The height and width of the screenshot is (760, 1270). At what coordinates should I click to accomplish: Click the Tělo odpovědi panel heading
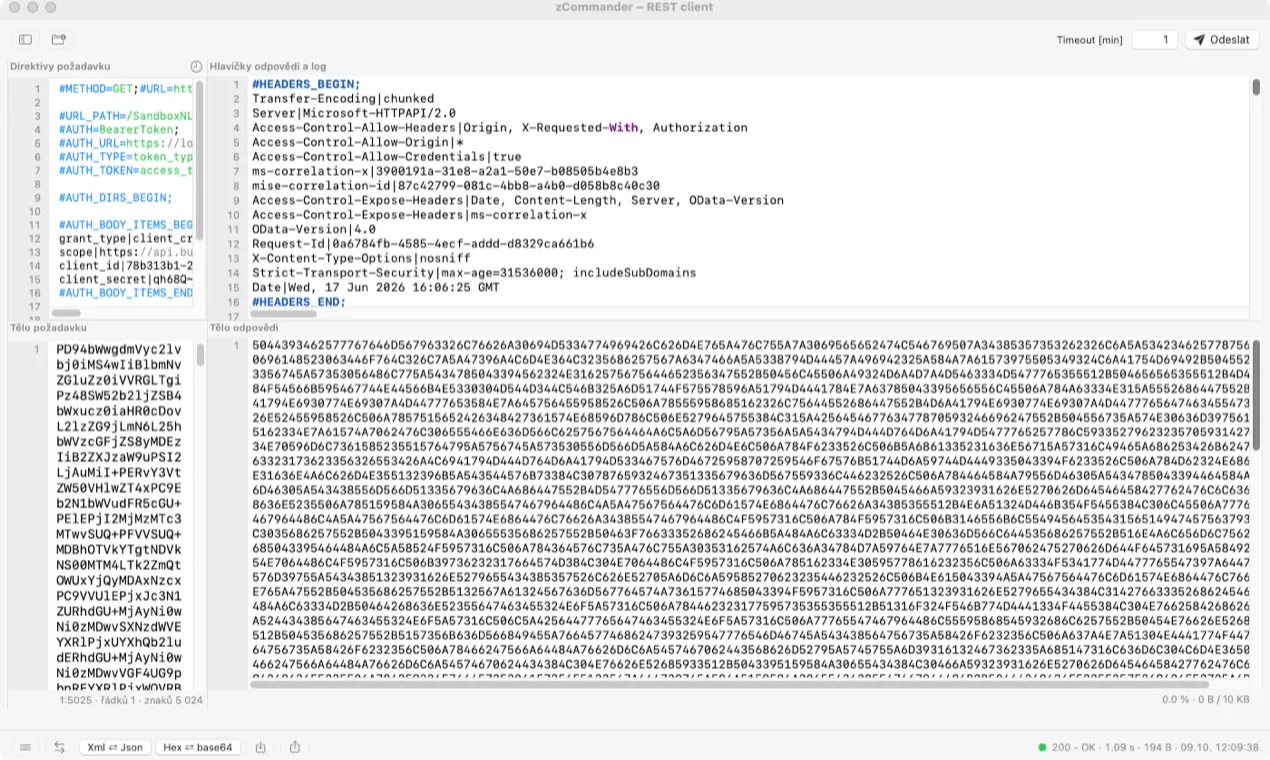[243, 328]
